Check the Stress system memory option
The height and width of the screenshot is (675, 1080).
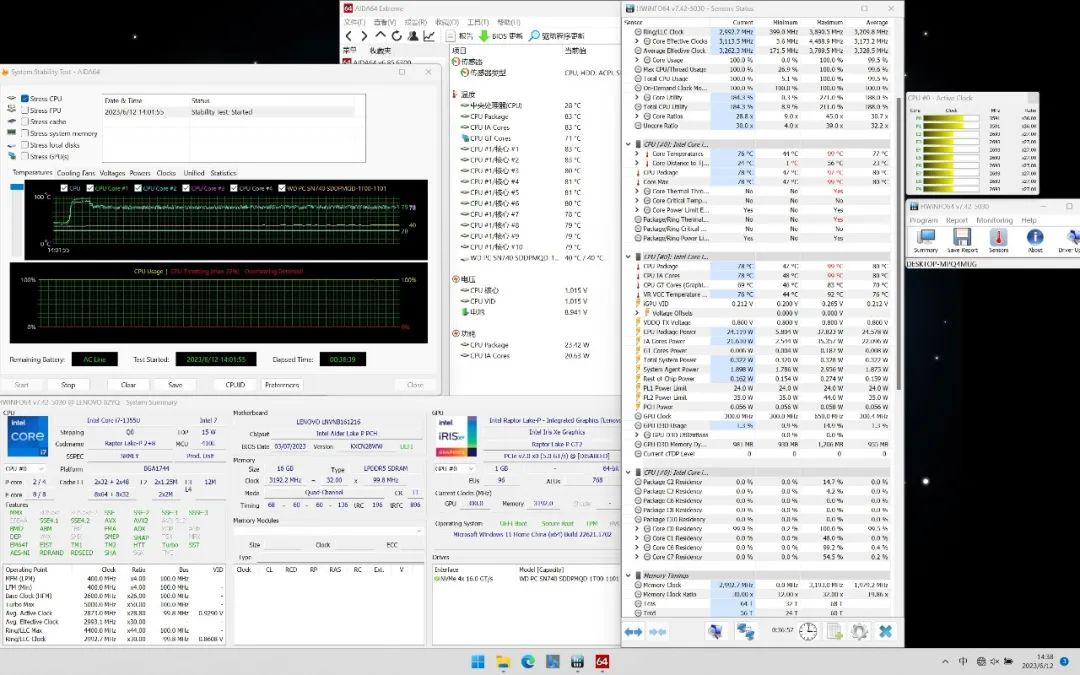(25, 133)
